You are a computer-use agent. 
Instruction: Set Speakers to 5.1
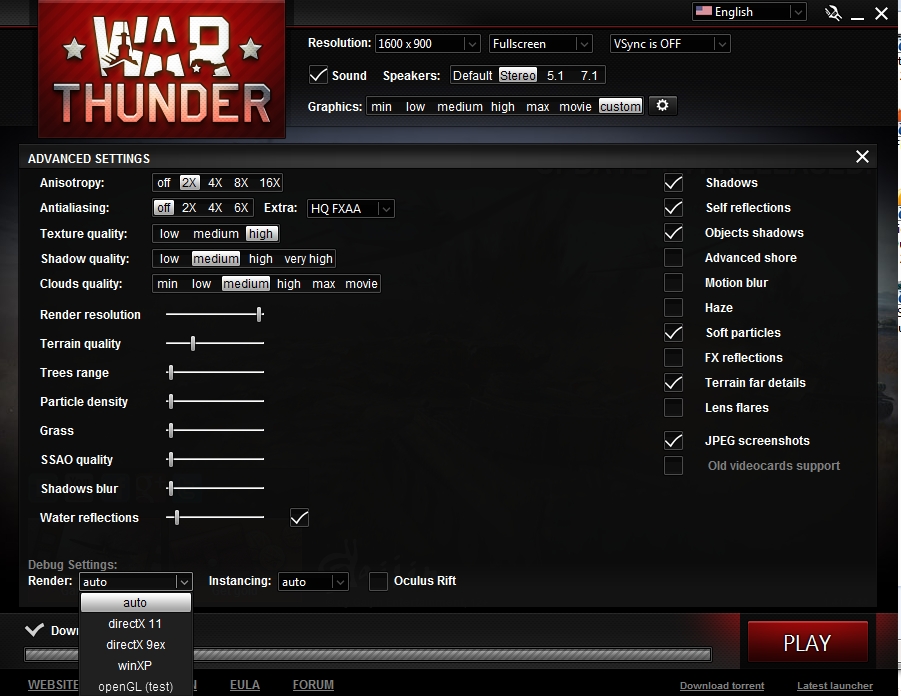pos(555,75)
